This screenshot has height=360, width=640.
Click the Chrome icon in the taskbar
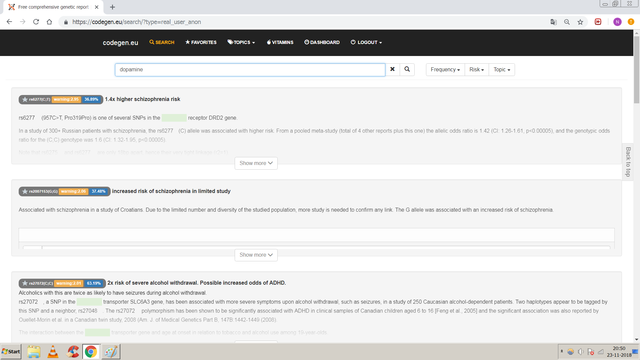click(91, 351)
